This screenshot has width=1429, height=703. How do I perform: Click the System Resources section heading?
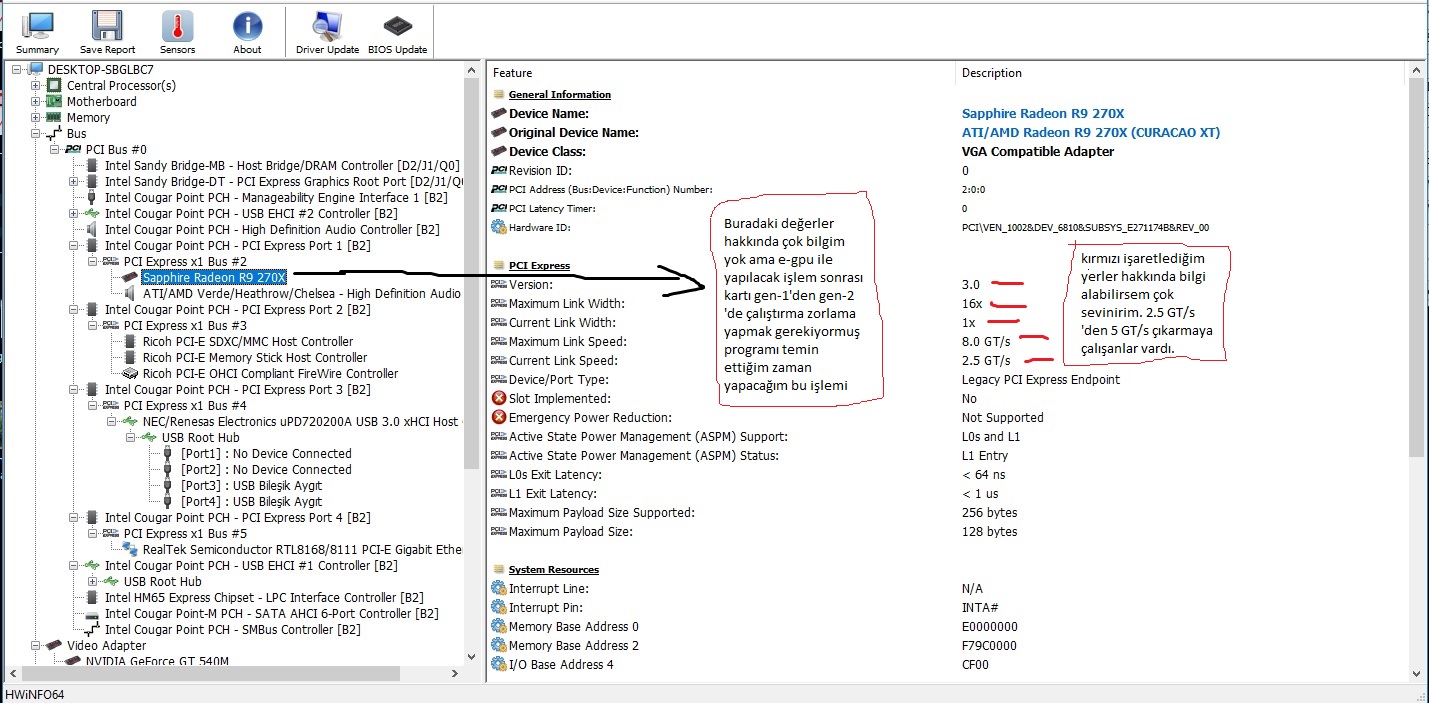click(553, 569)
